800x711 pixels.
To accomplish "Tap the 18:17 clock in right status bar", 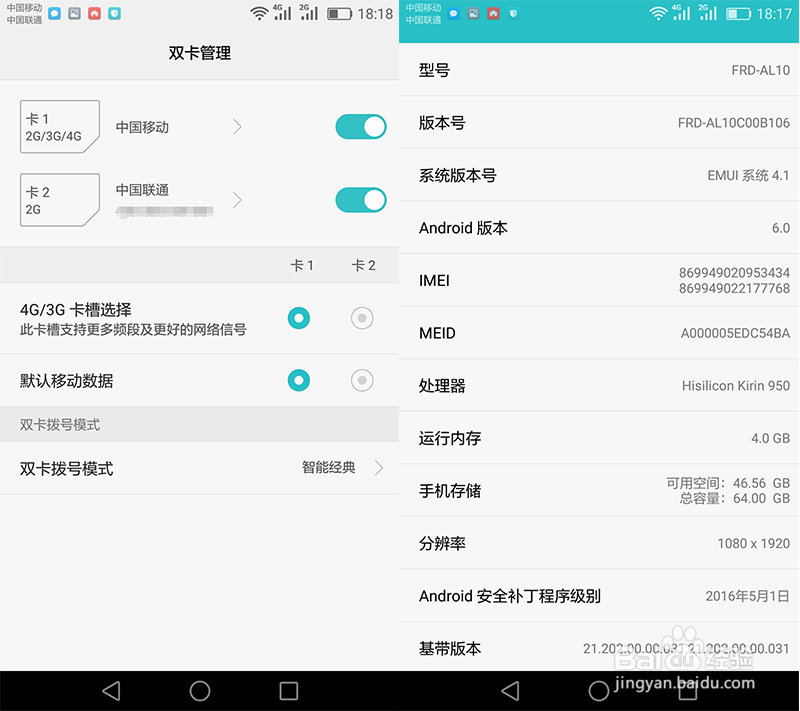I will [774, 14].
